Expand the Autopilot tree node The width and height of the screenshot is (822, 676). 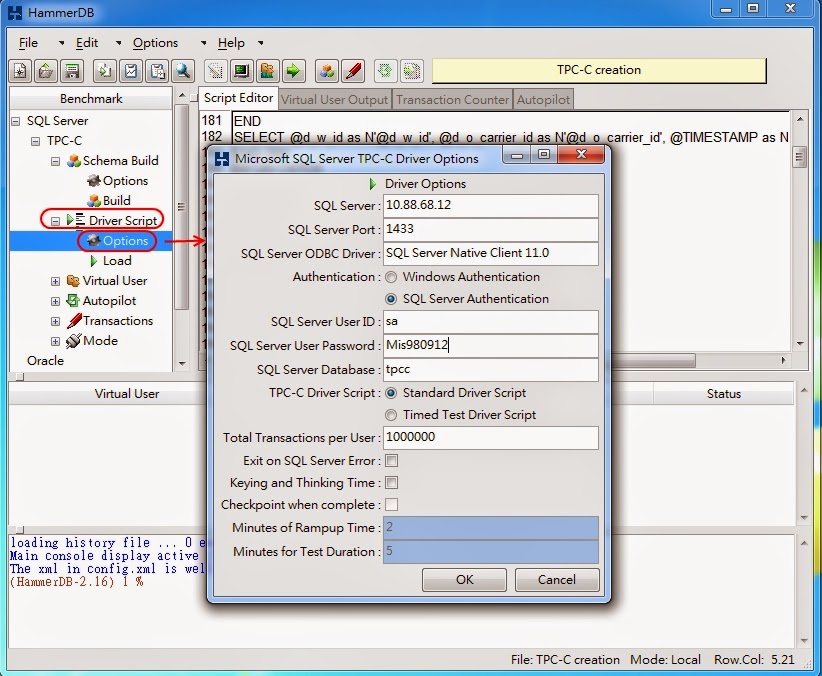(54, 301)
